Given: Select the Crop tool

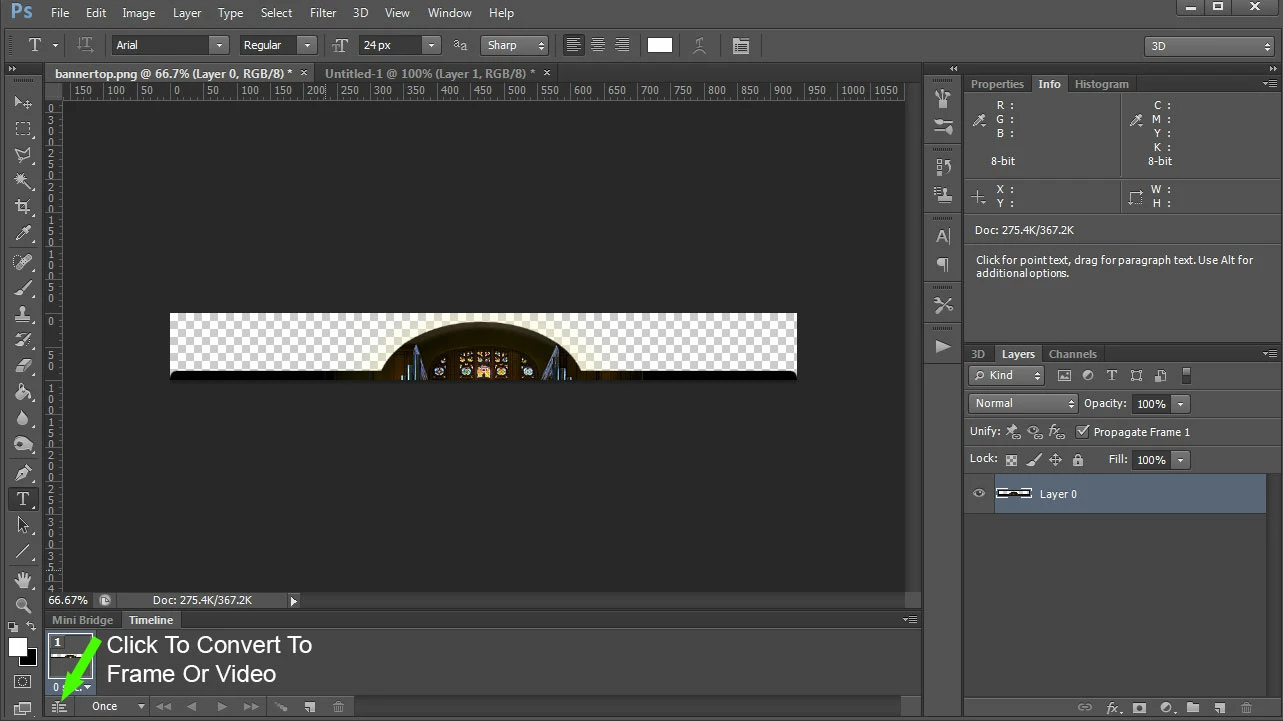Looking at the screenshot, I should 23,207.
